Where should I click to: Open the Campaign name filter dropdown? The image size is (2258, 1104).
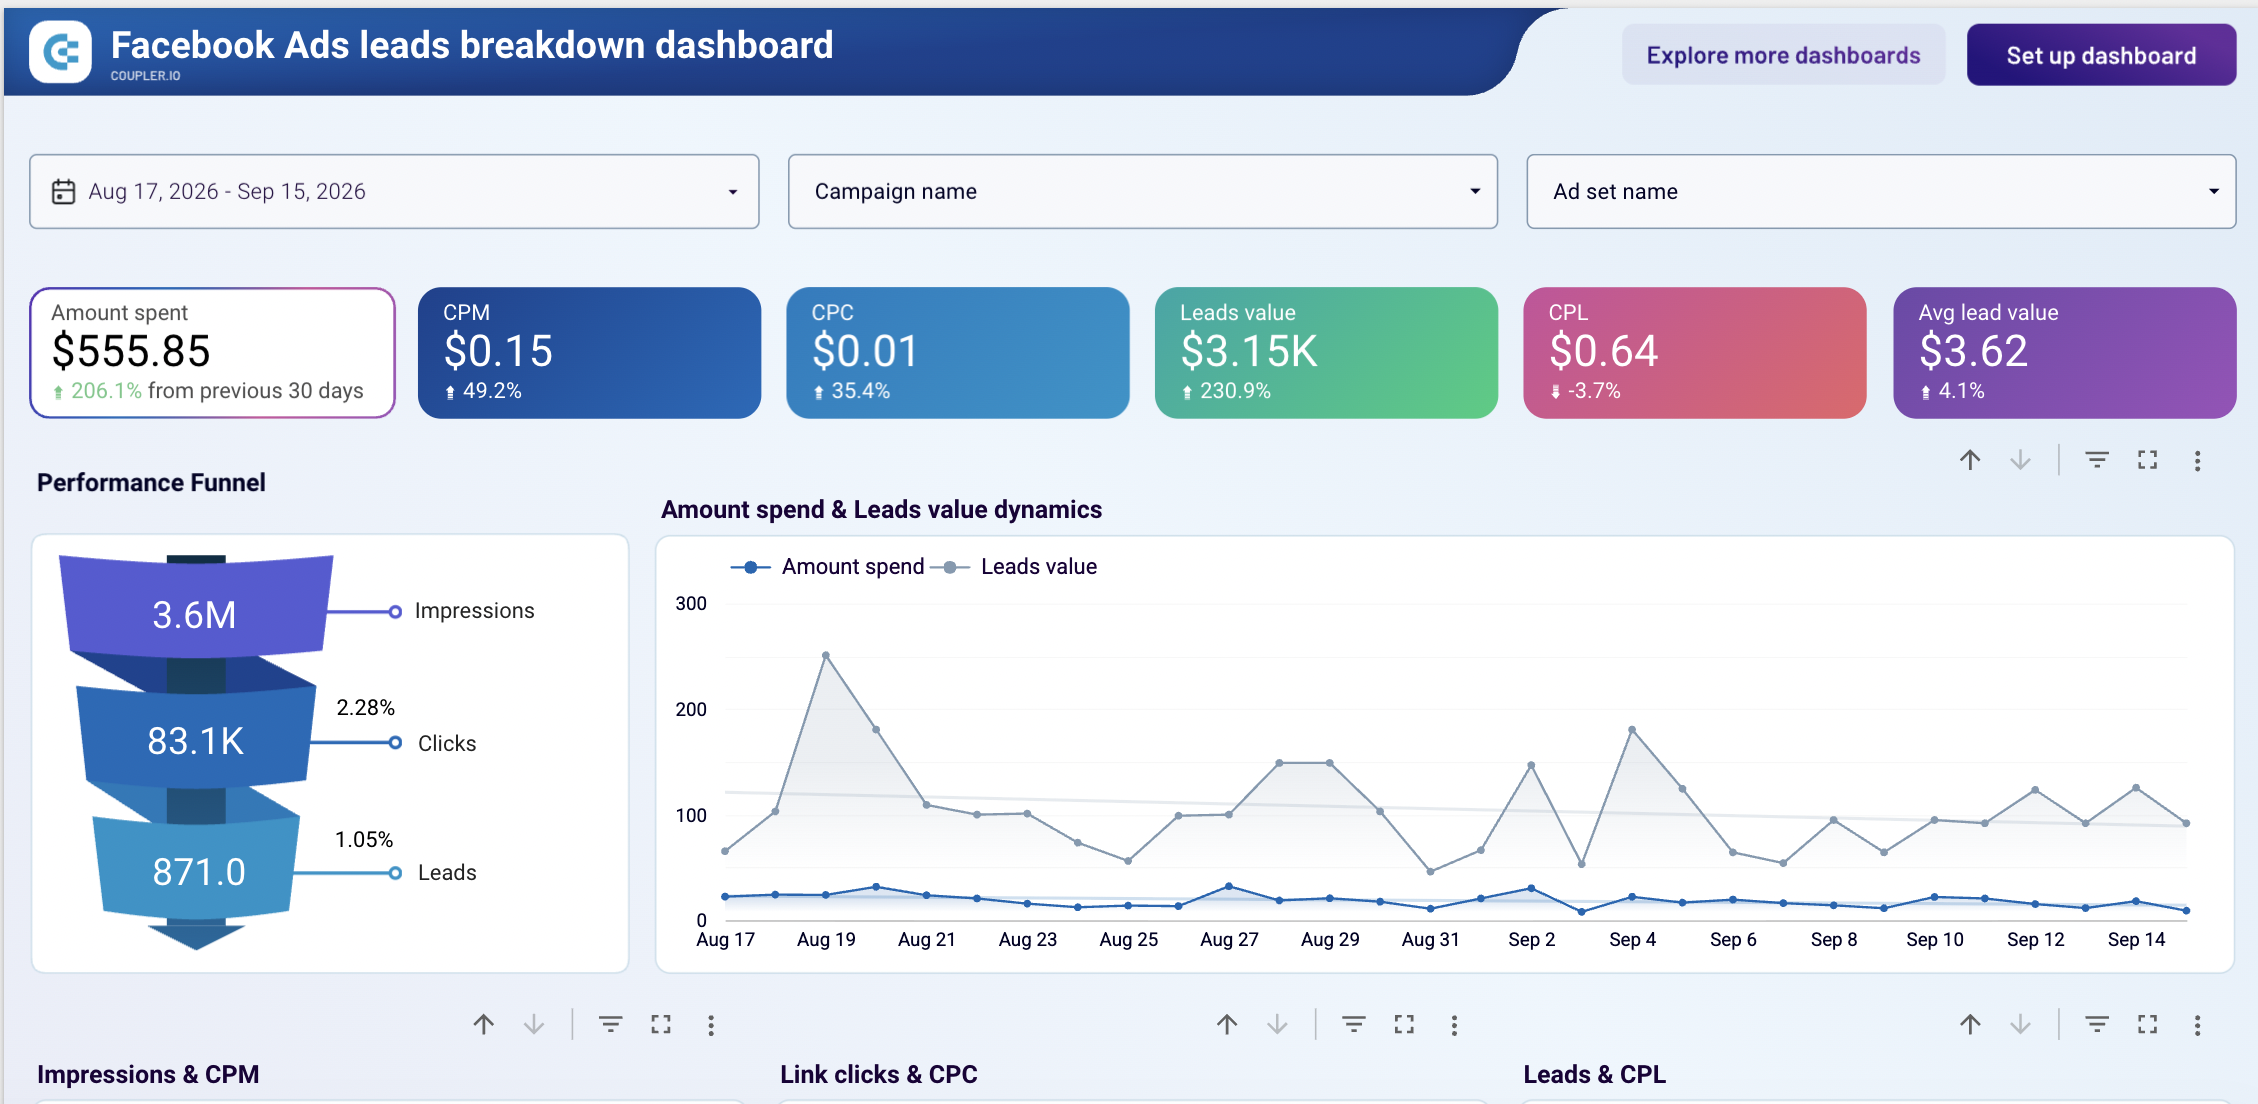(1142, 191)
